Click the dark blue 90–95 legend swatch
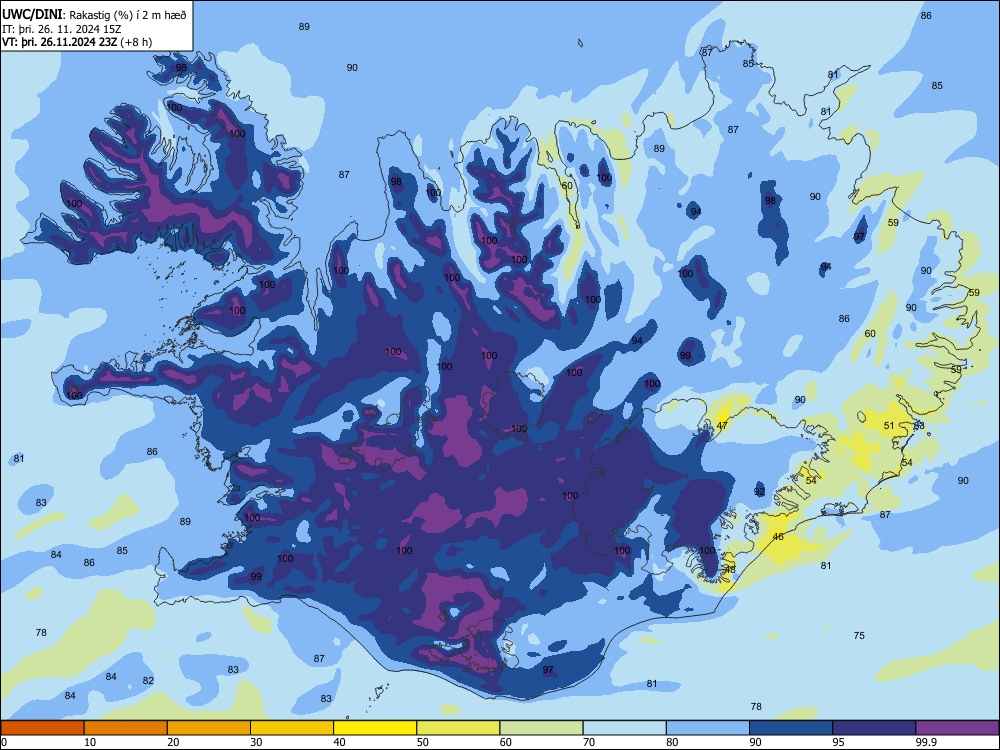 tap(791, 728)
